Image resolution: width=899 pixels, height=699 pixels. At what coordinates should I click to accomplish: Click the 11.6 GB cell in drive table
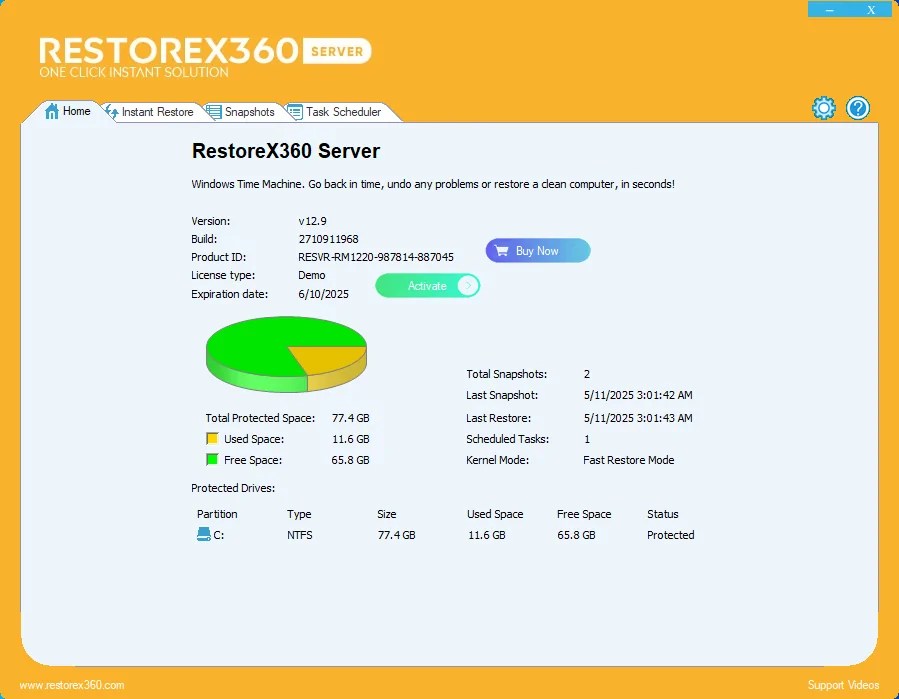click(x=487, y=535)
